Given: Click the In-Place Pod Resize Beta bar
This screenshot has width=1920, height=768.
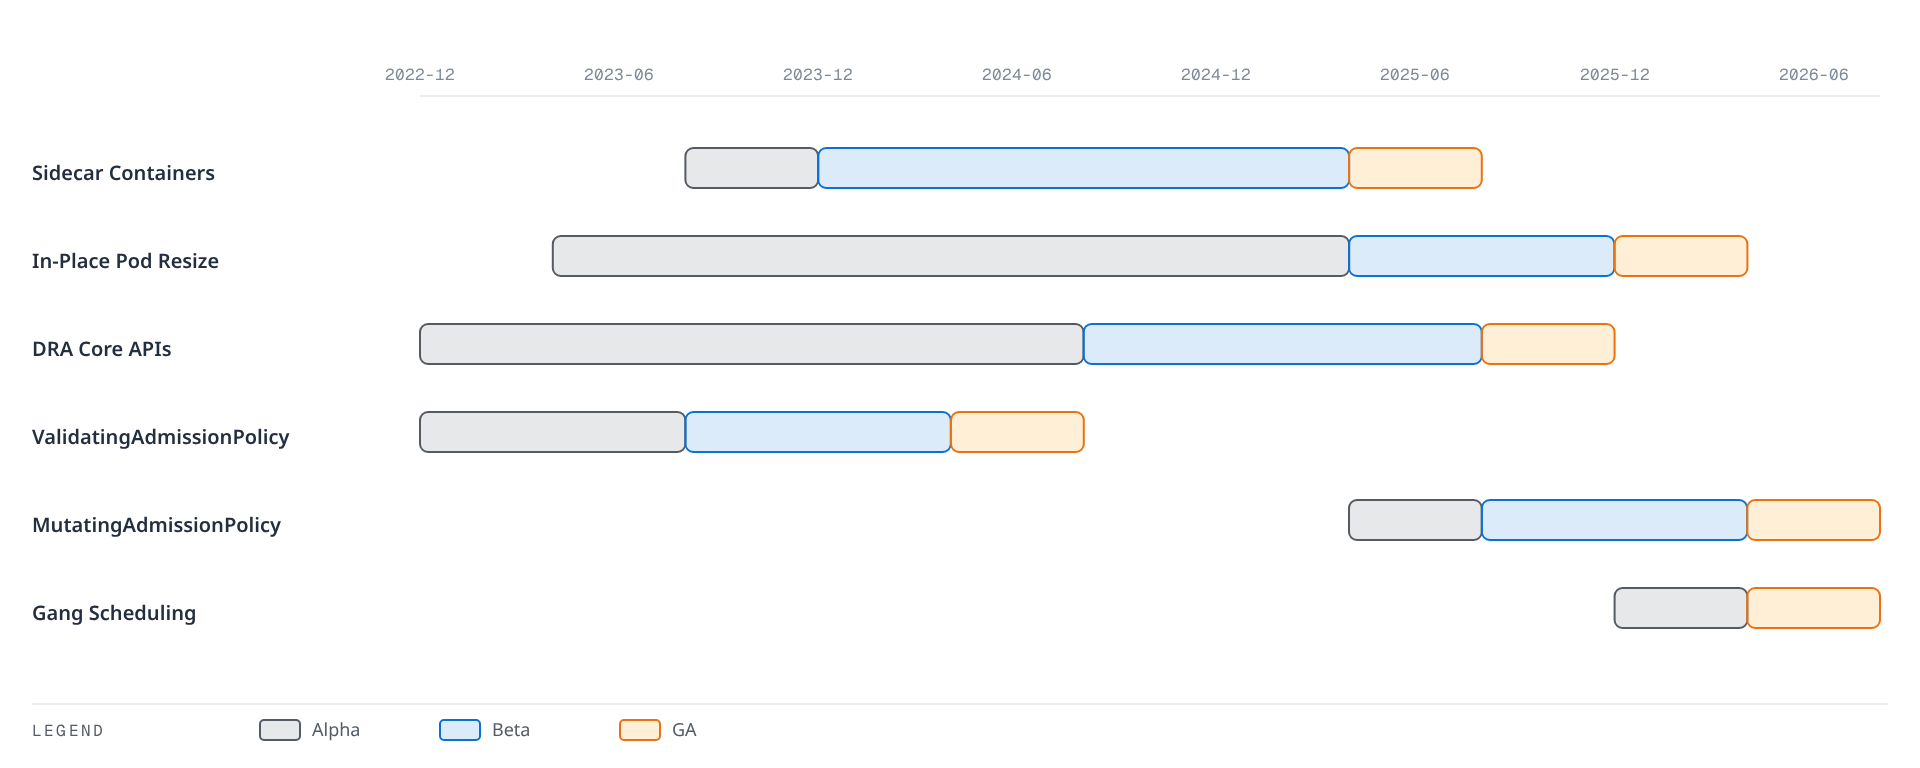Looking at the screenshot, I should pos(1481,256).
